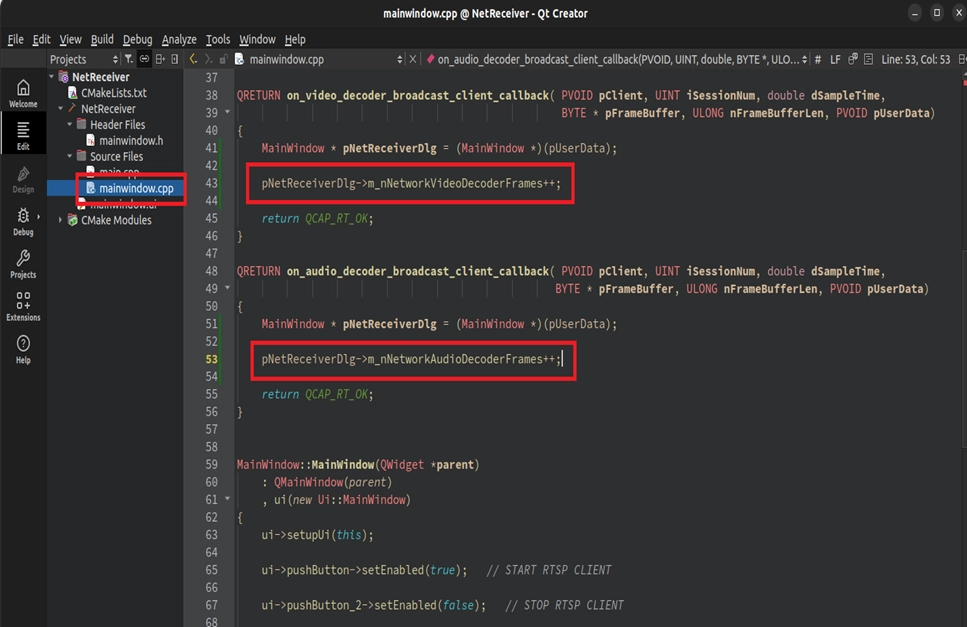Open the View menu
The width and height of the screenshot is (967, 627).
pyautogui.click(x=70, y=39)
